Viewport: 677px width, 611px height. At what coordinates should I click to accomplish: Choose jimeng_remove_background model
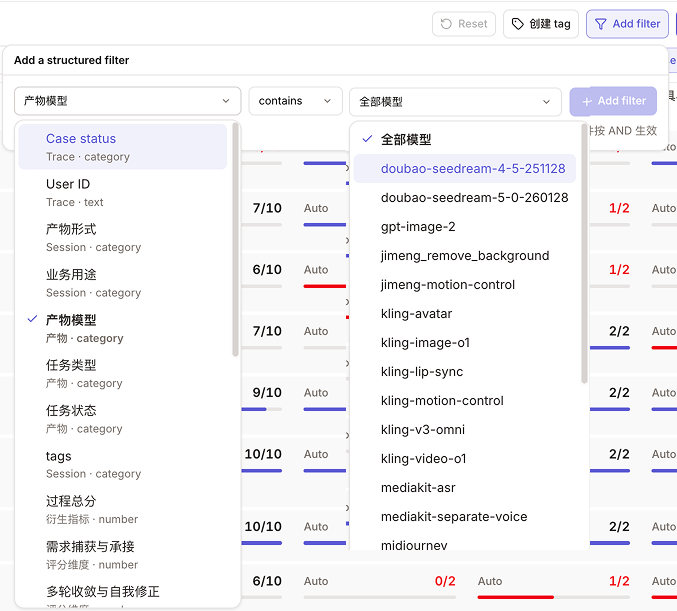click(465, 255)
